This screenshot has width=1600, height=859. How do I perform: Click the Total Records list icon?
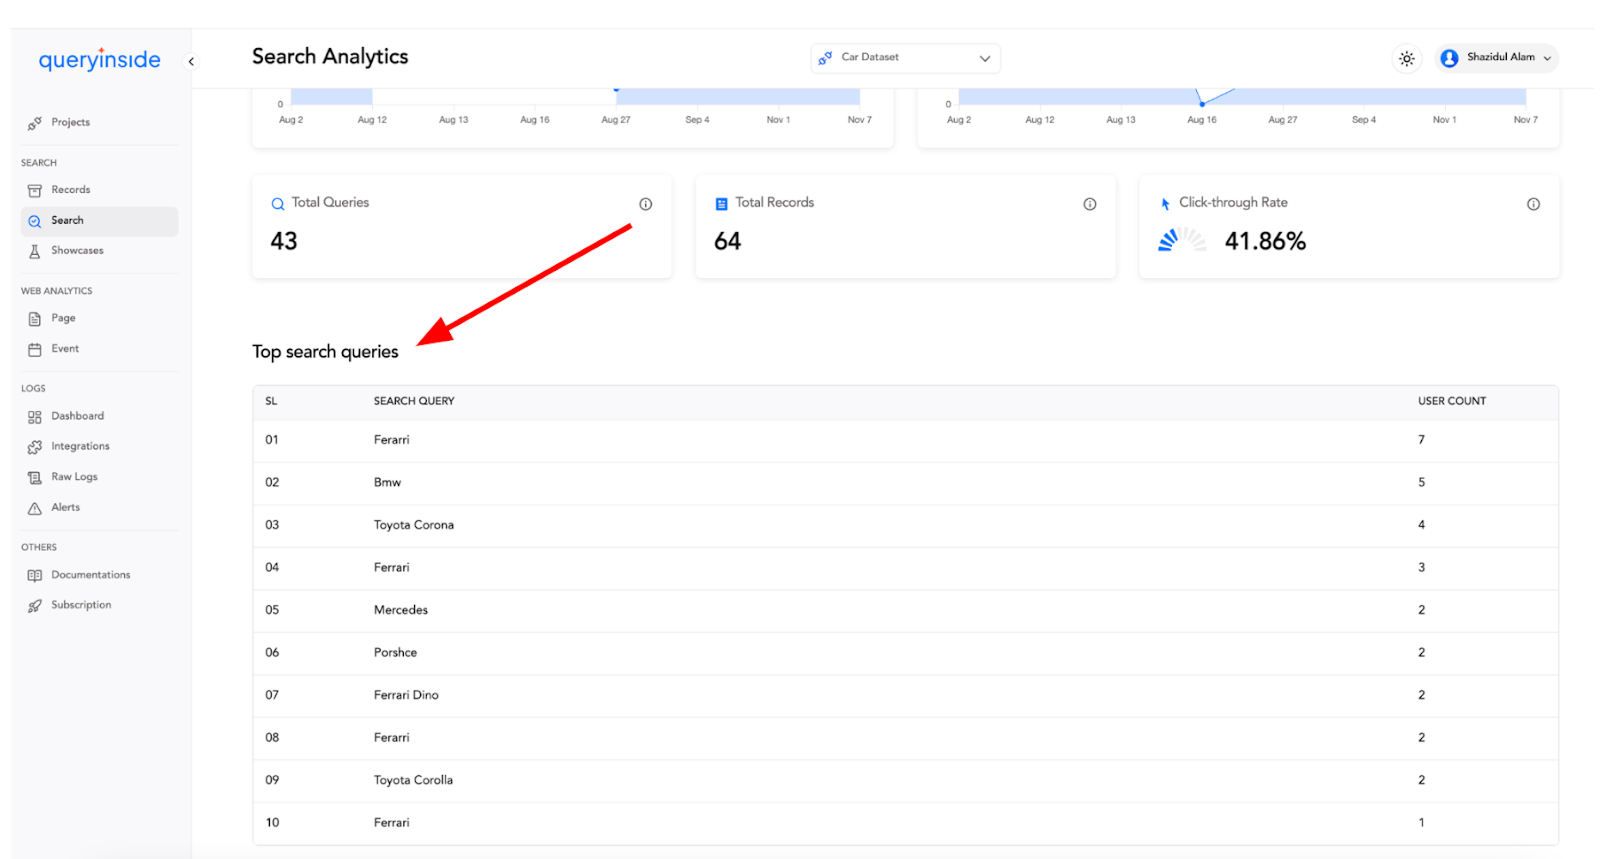(x=721, y=204)
